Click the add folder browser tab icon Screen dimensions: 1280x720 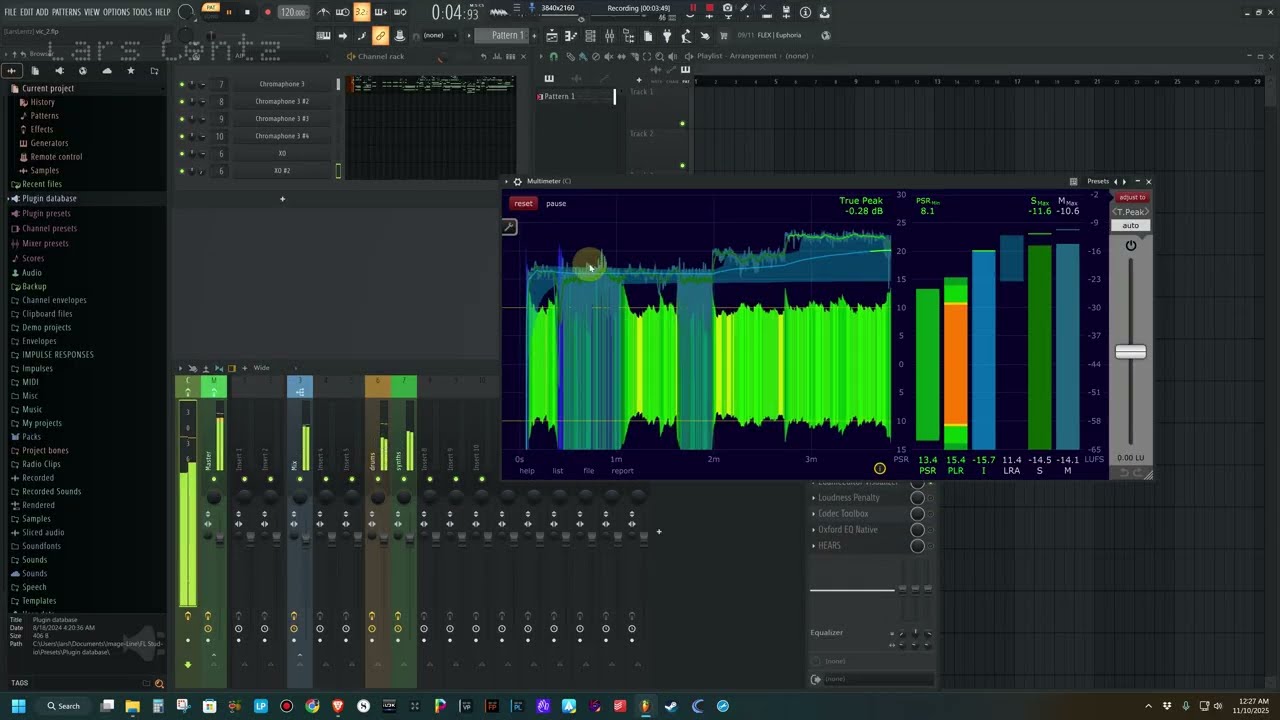[154, 71]
